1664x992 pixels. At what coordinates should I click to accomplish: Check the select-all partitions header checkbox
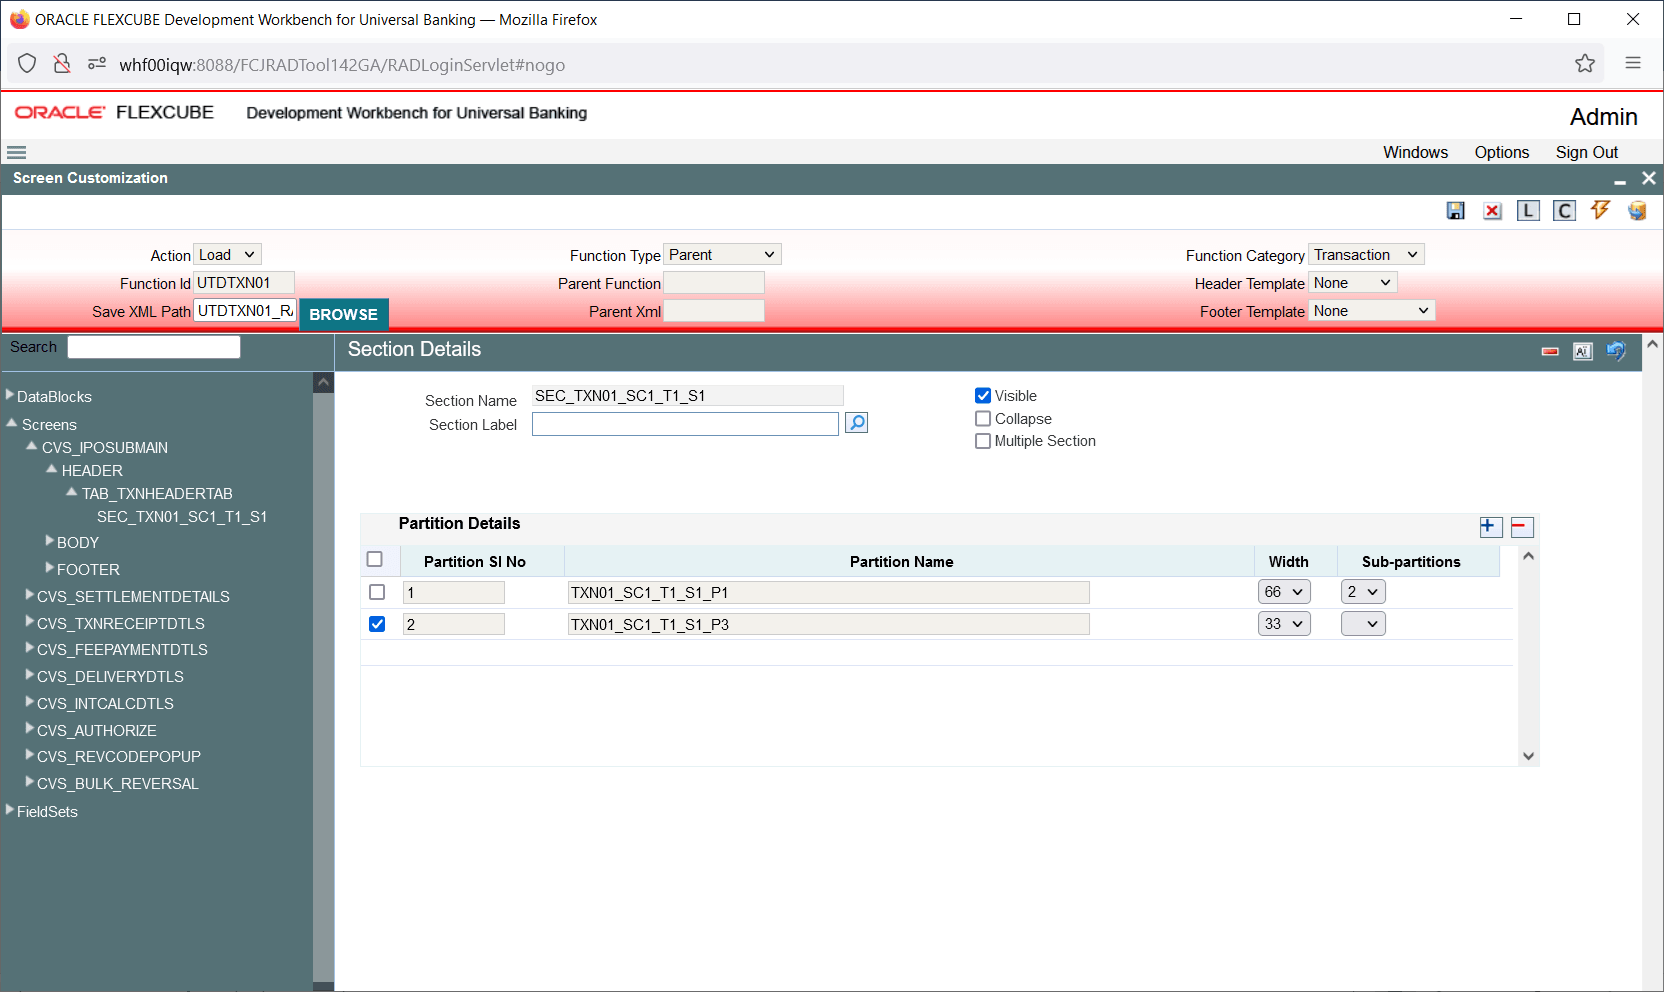point(375,560)
